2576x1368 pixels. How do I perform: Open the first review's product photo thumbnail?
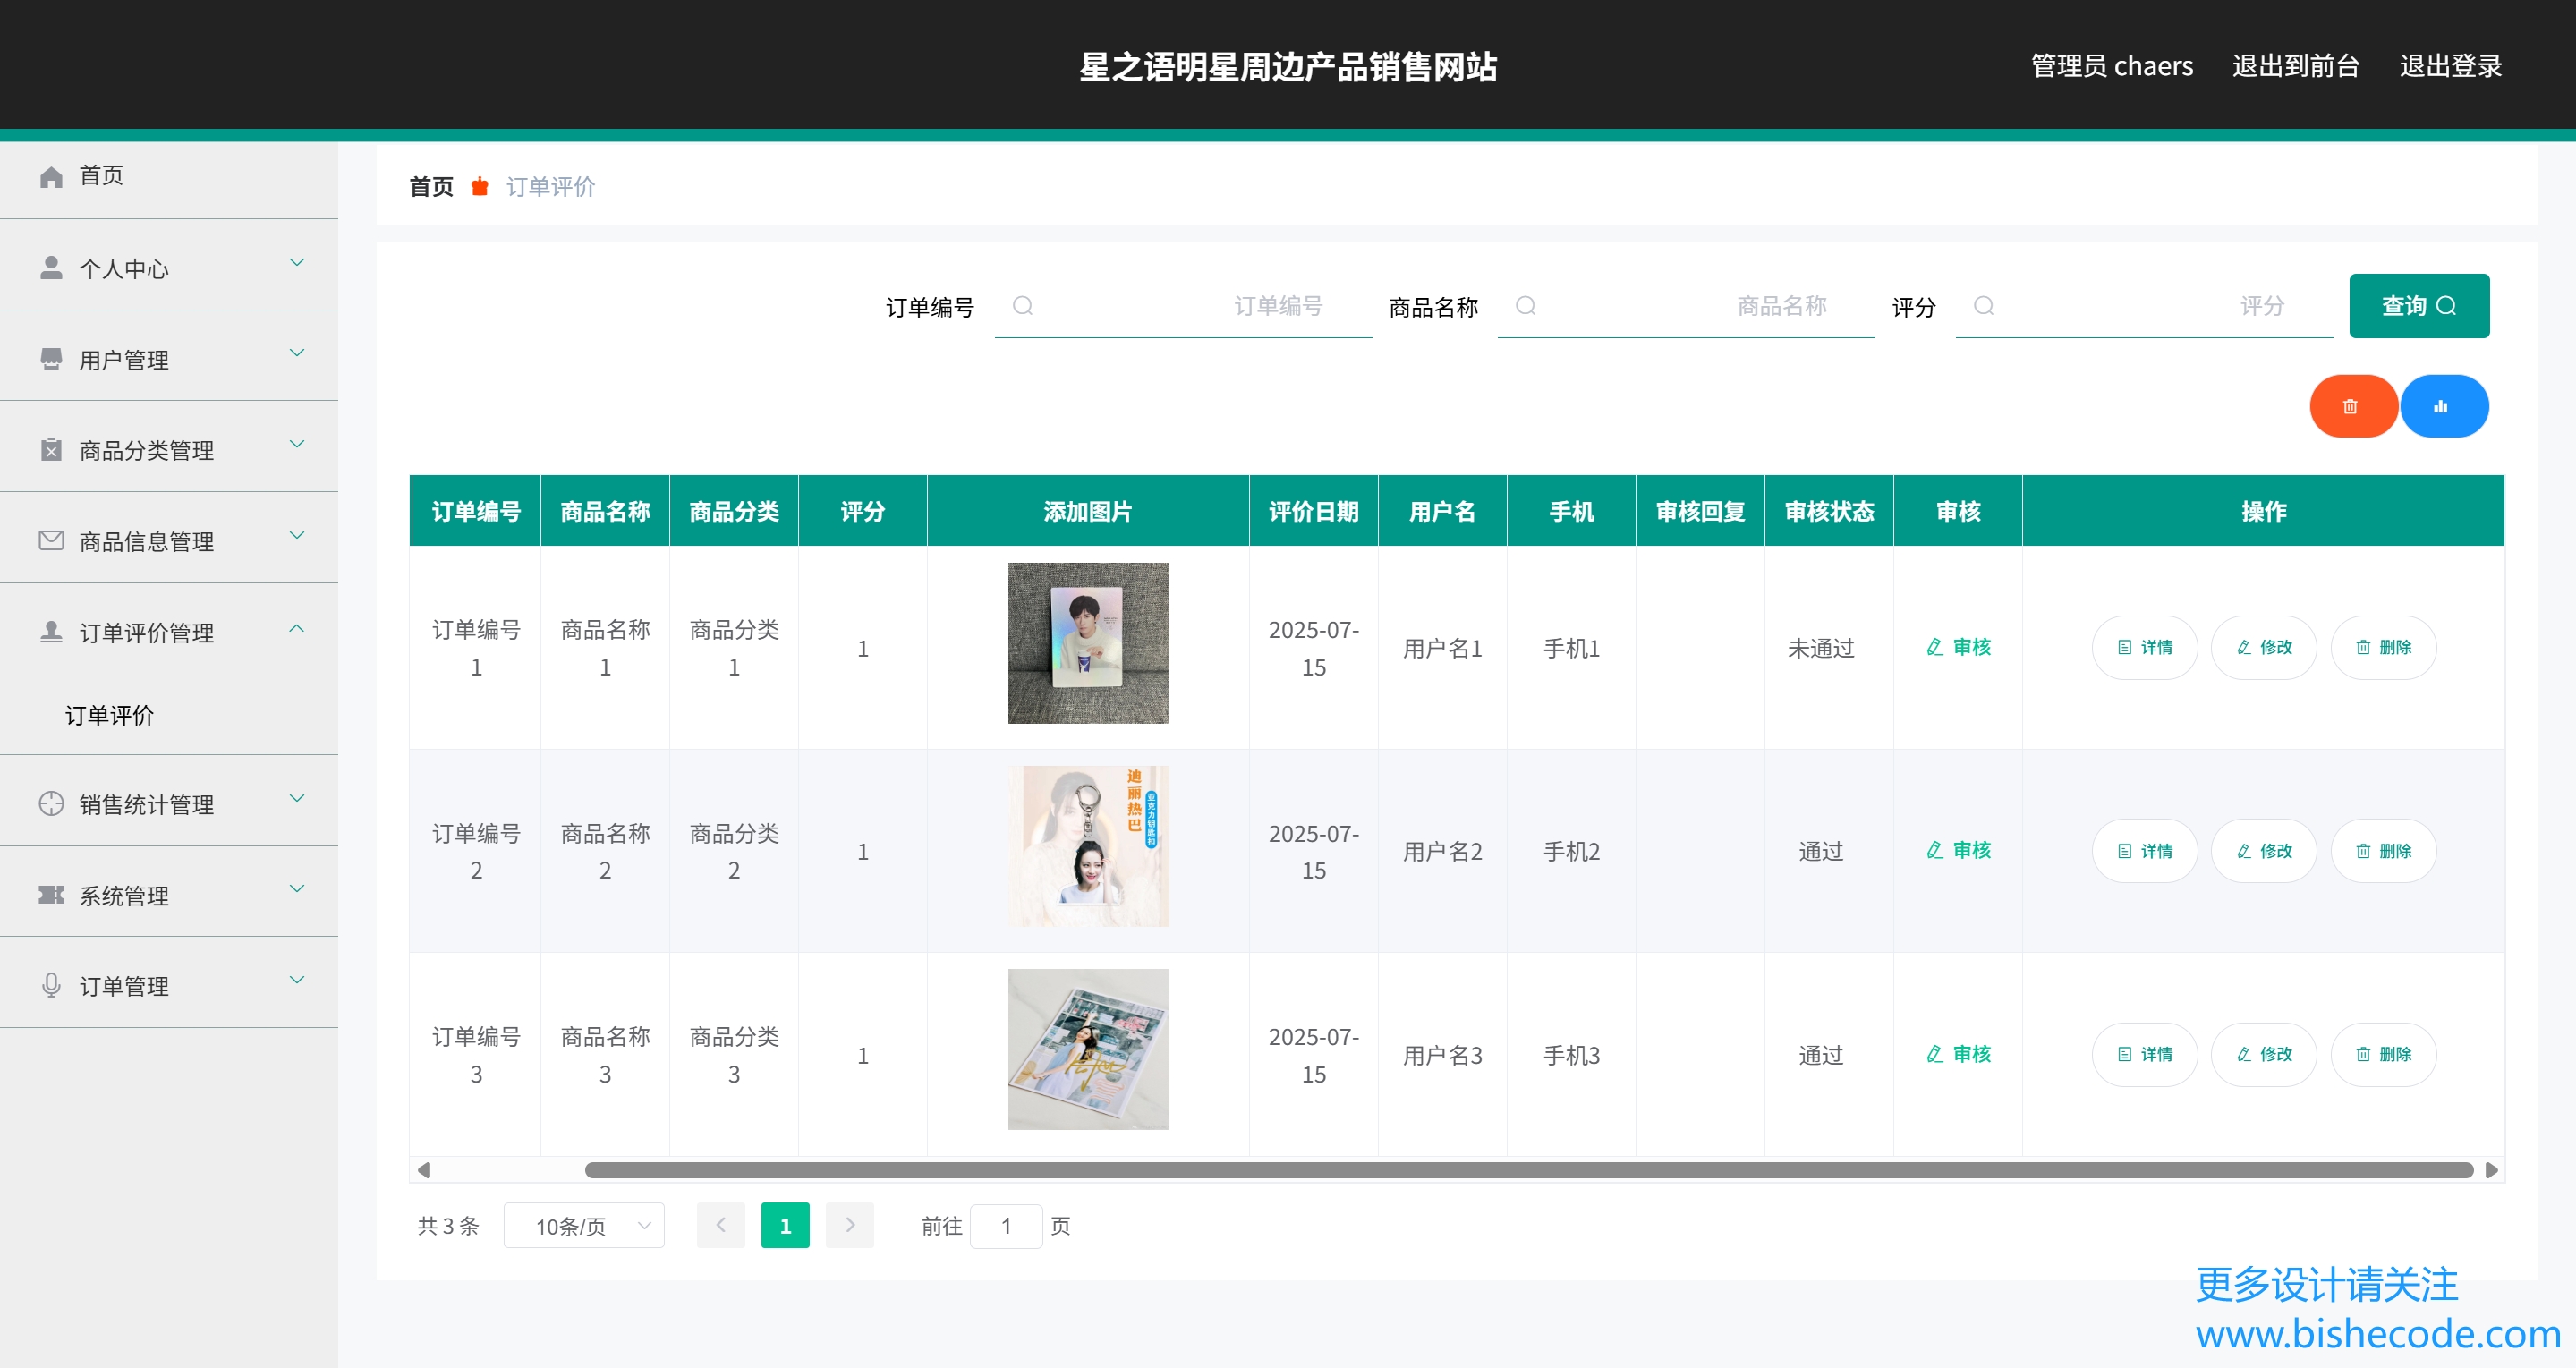(1088, 643)
